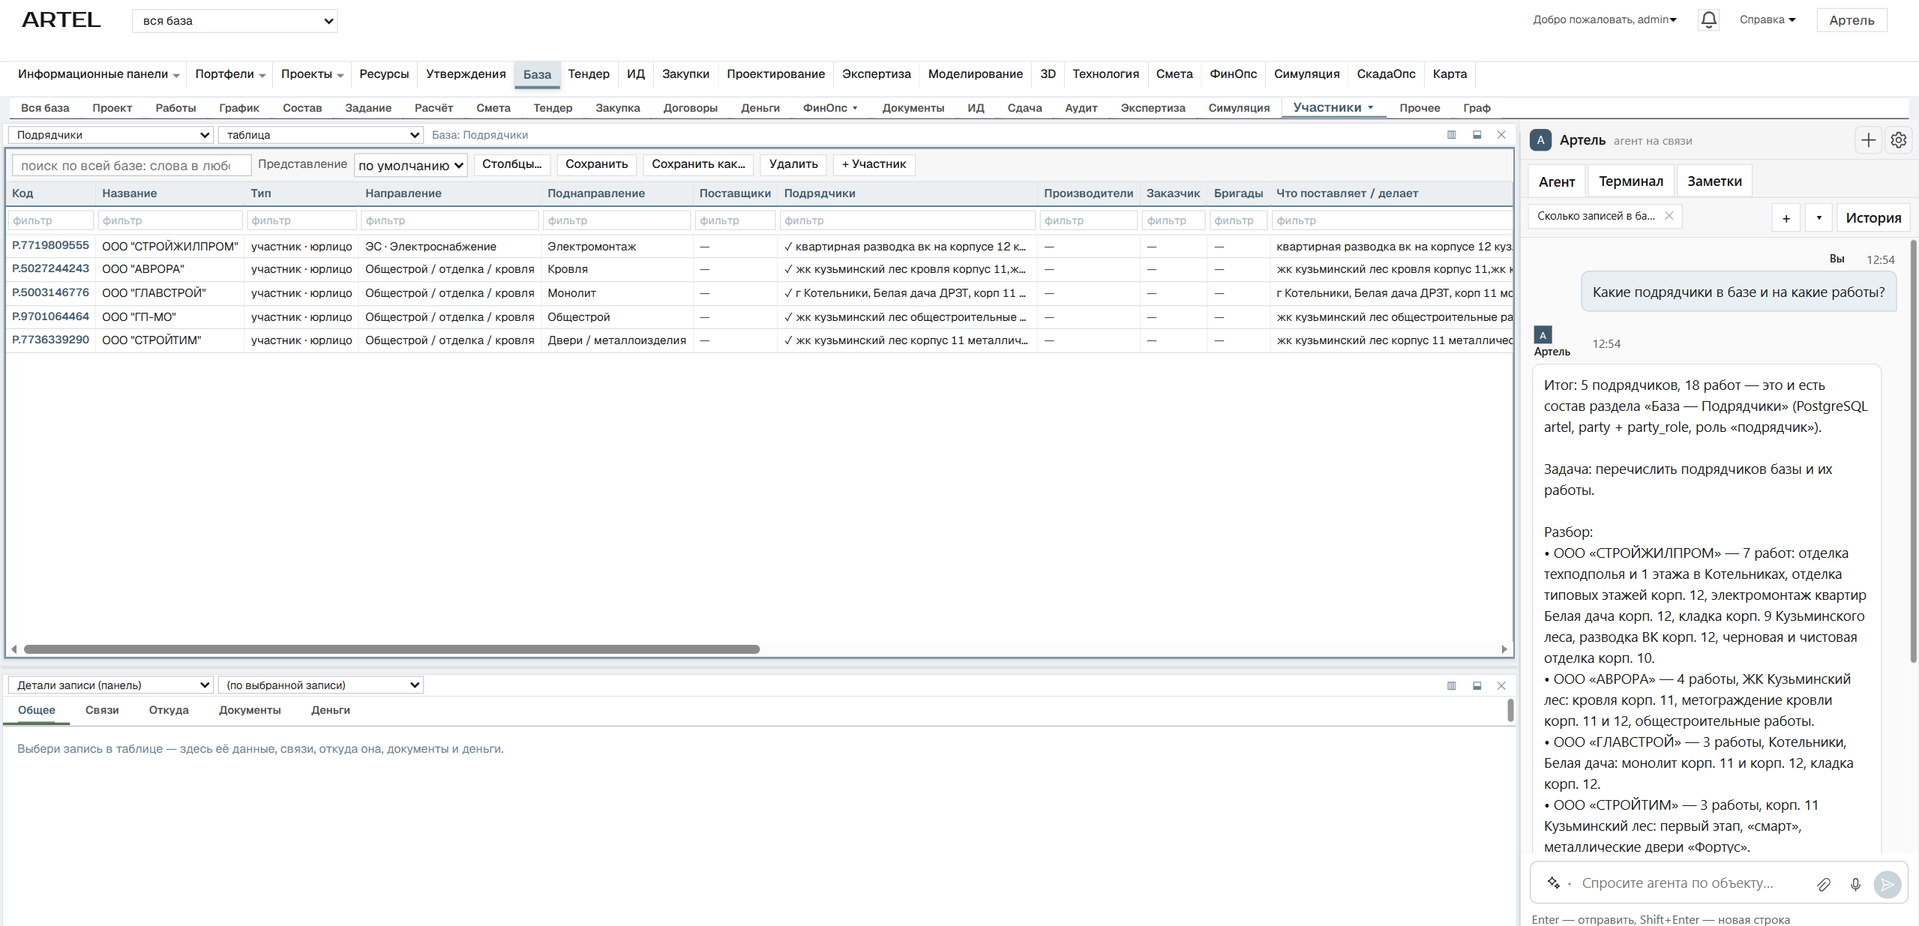This screenshot has width=1919, height=926.
Task: Open the История button in agent panel
Action: pos(1873,218)
